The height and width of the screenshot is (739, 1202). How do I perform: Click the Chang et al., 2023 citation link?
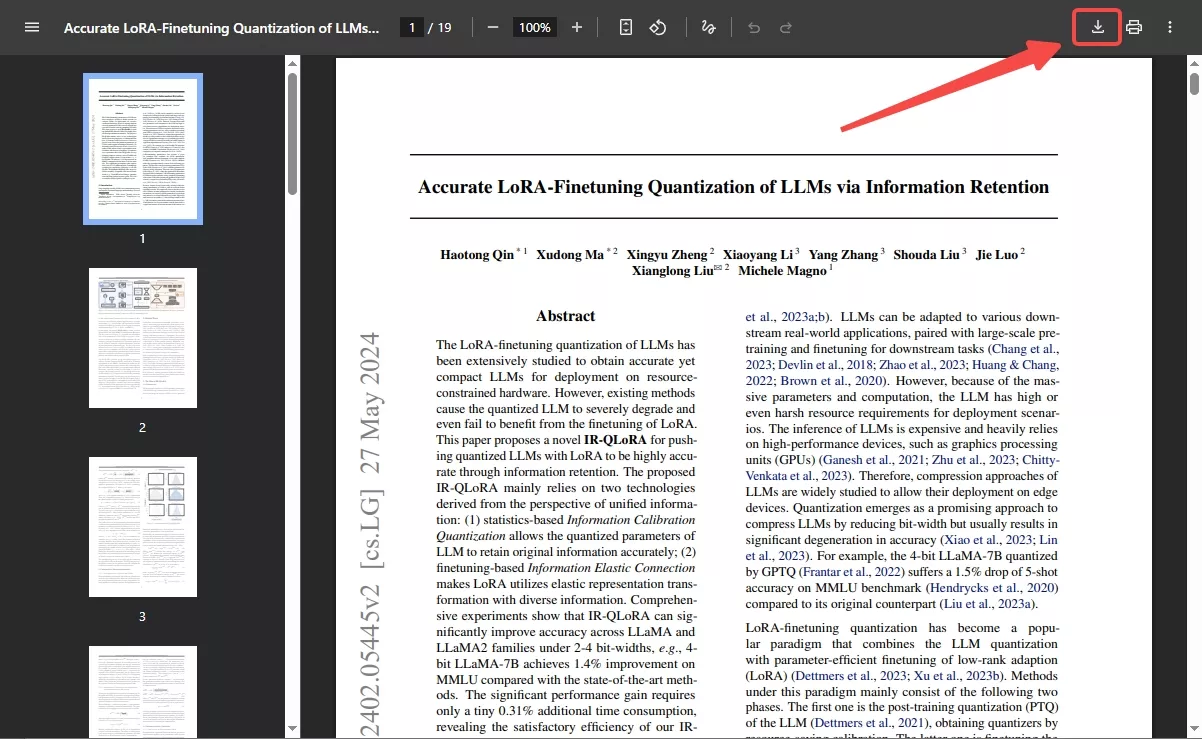coord(1024,349)
